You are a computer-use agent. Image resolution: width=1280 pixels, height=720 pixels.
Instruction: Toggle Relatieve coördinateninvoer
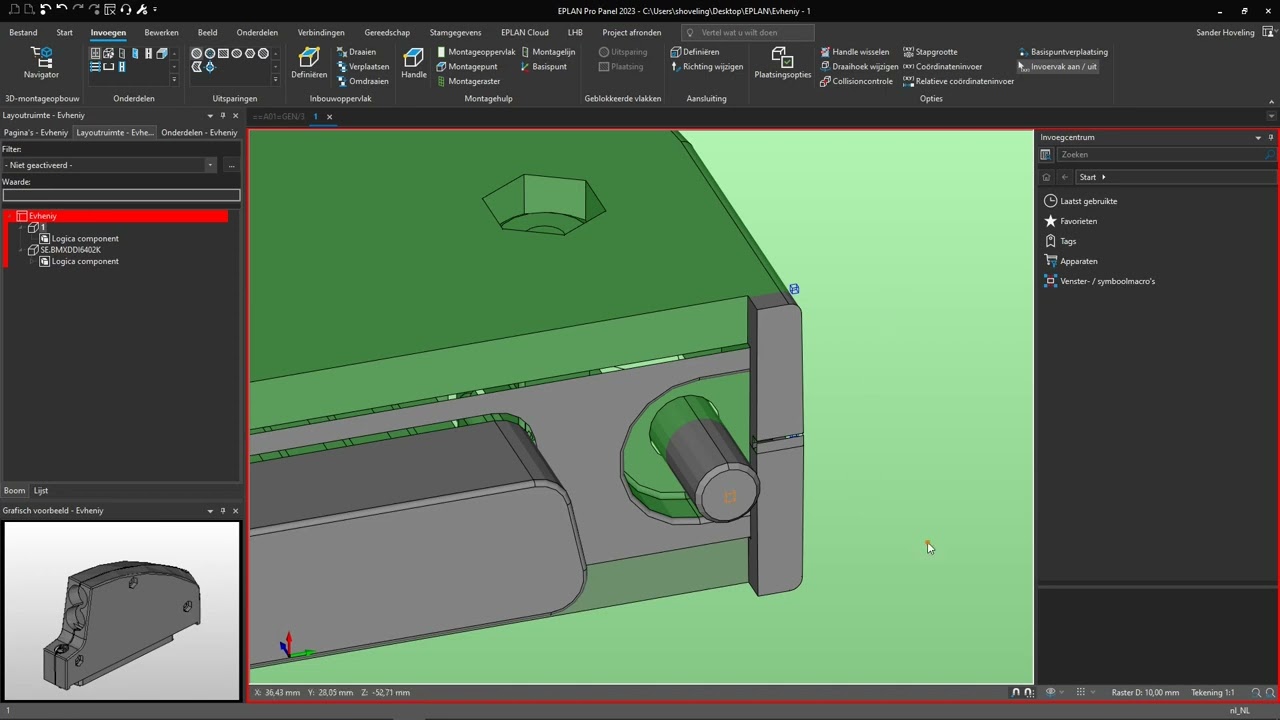click(x=958, y=82)
